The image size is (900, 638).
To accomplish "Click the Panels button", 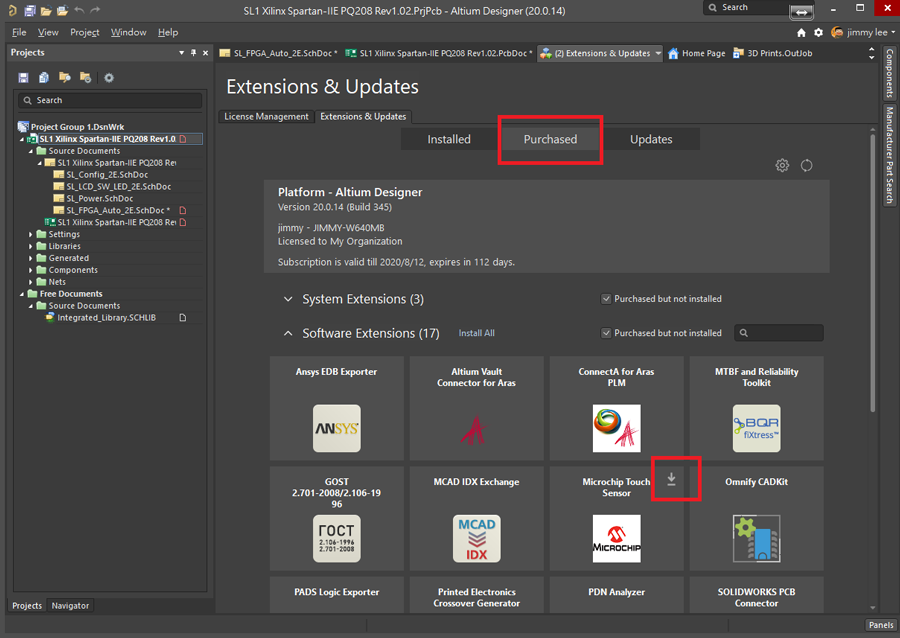I will (880, 625).
